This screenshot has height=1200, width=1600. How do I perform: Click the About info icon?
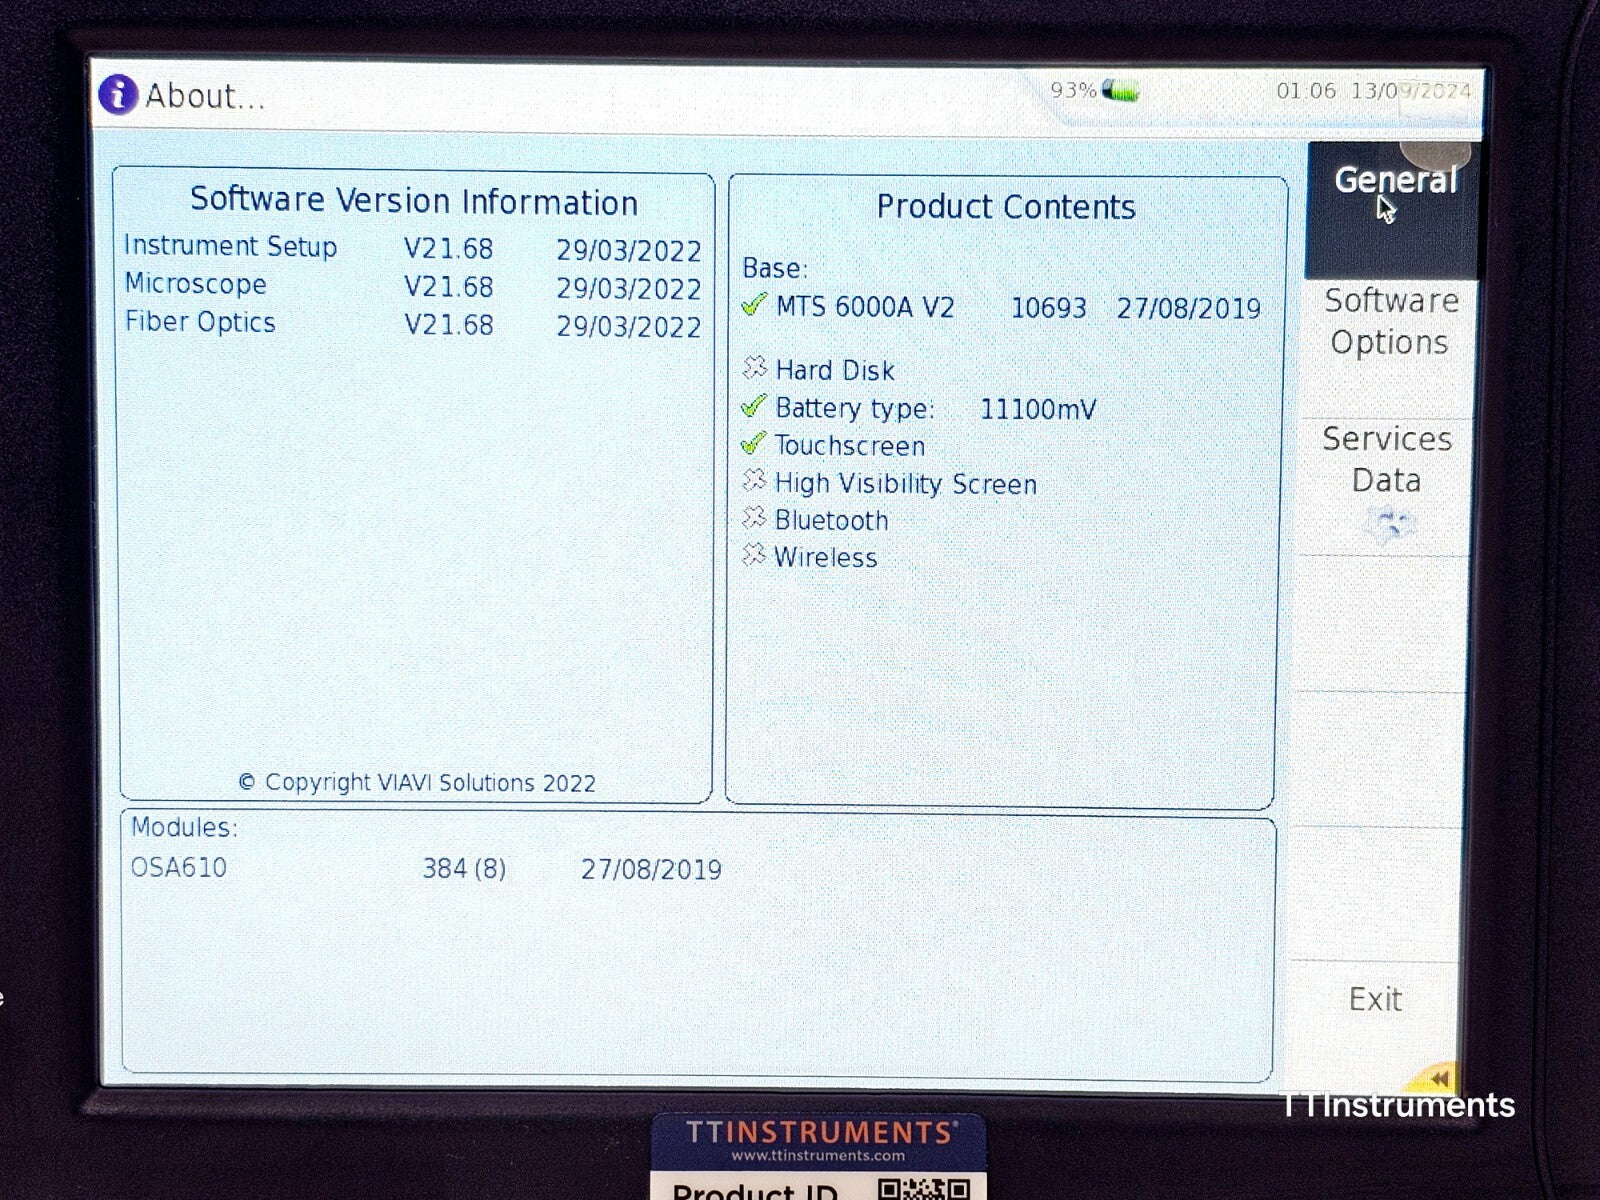pyautogui.click(x=118, y=95)
